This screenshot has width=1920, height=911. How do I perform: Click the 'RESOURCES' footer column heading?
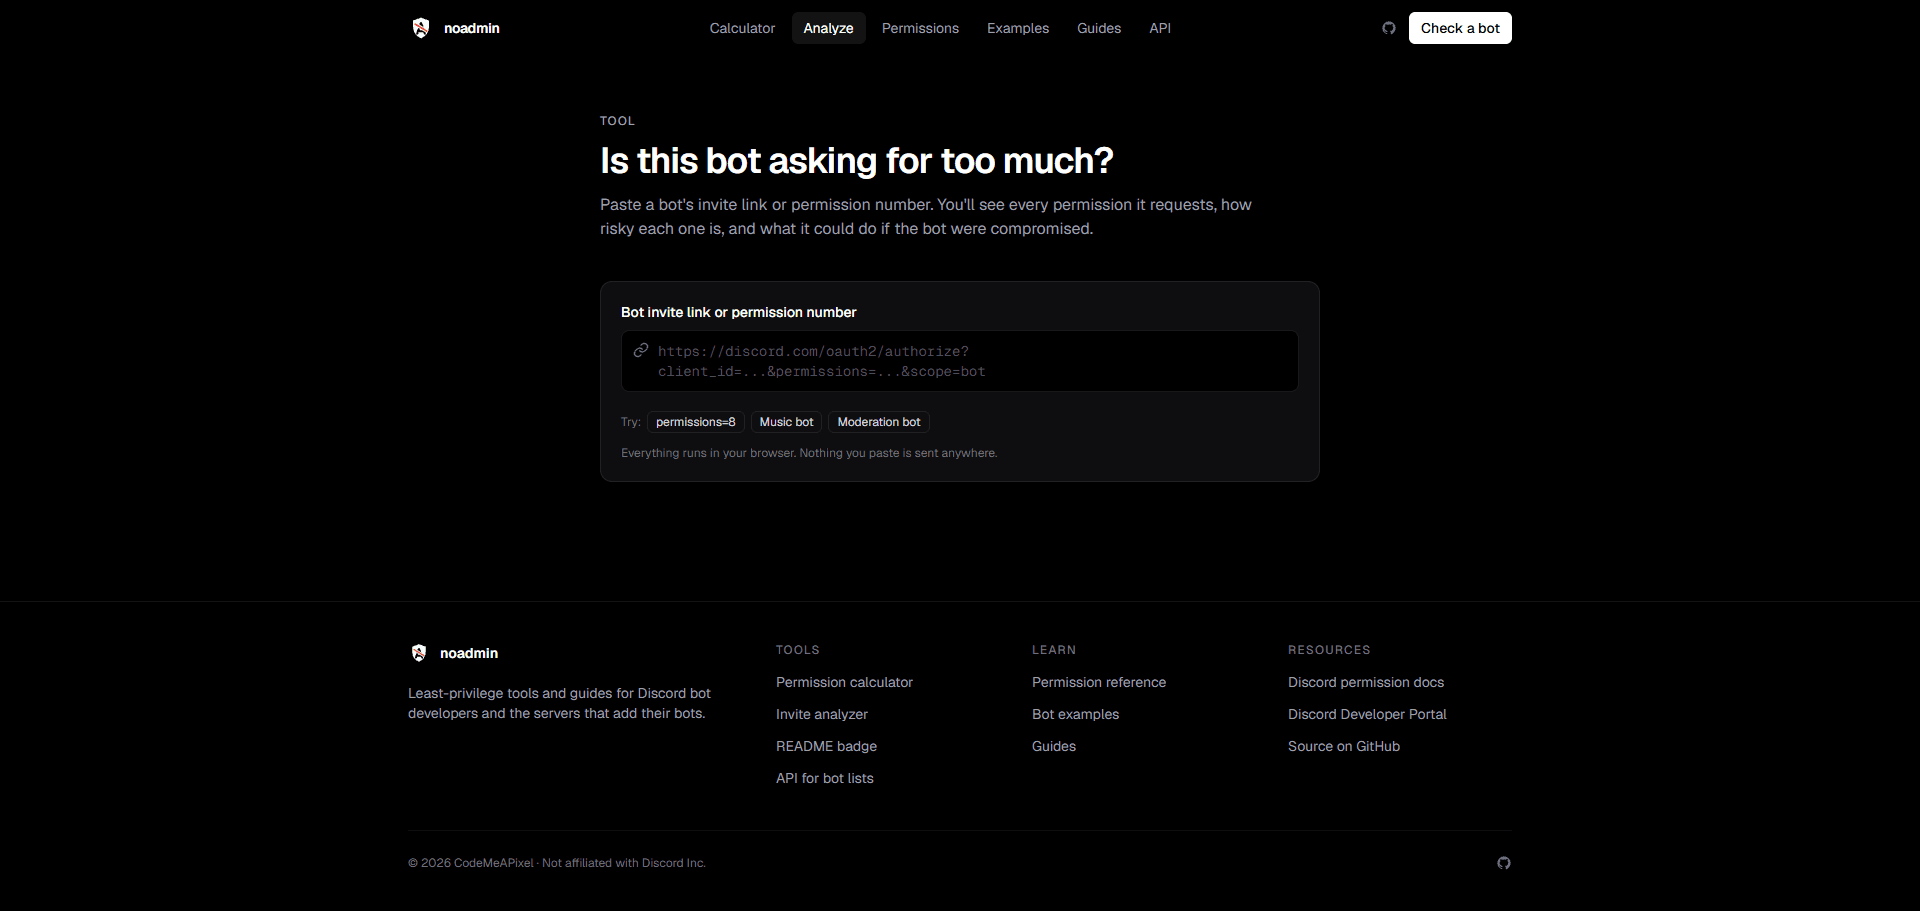tap(1329, 650)
